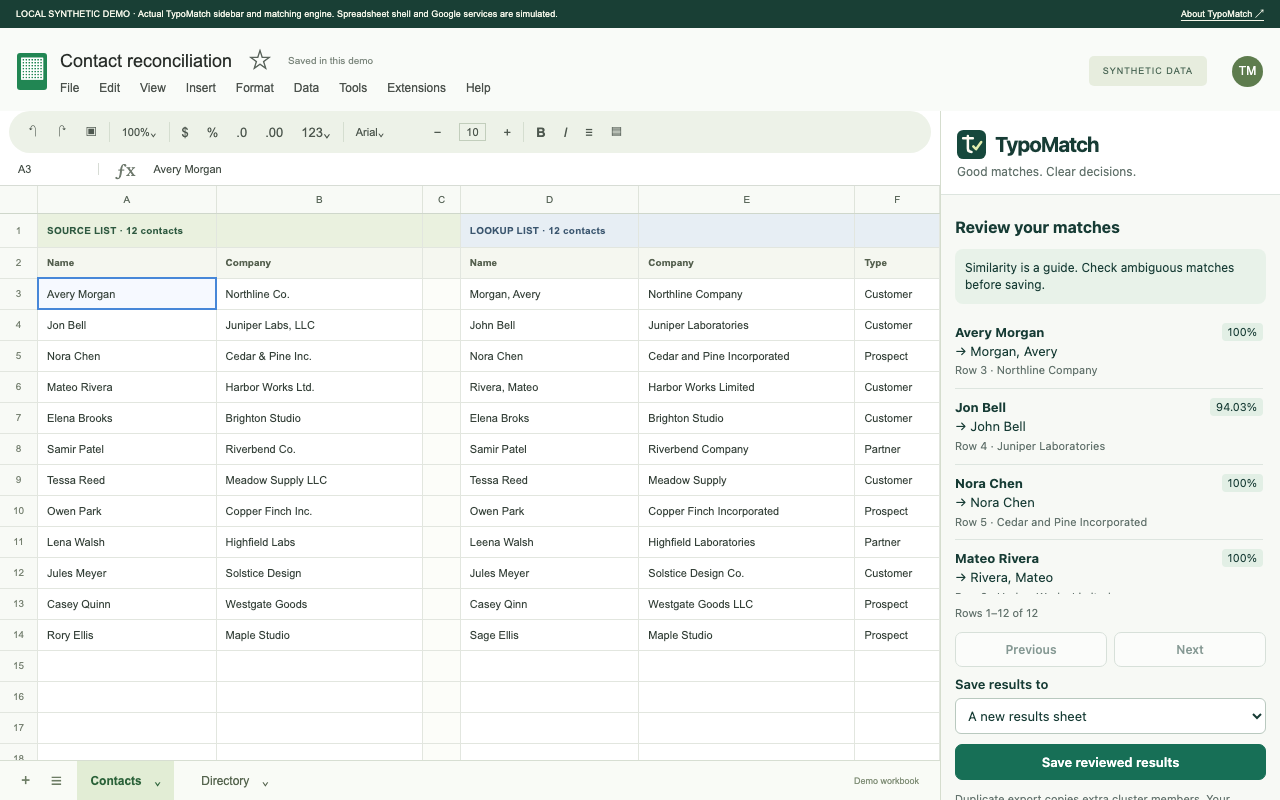Apply percent format with the % button
Image resolution: width=1280 pixels, height=800 pixels.
(212, 132)
